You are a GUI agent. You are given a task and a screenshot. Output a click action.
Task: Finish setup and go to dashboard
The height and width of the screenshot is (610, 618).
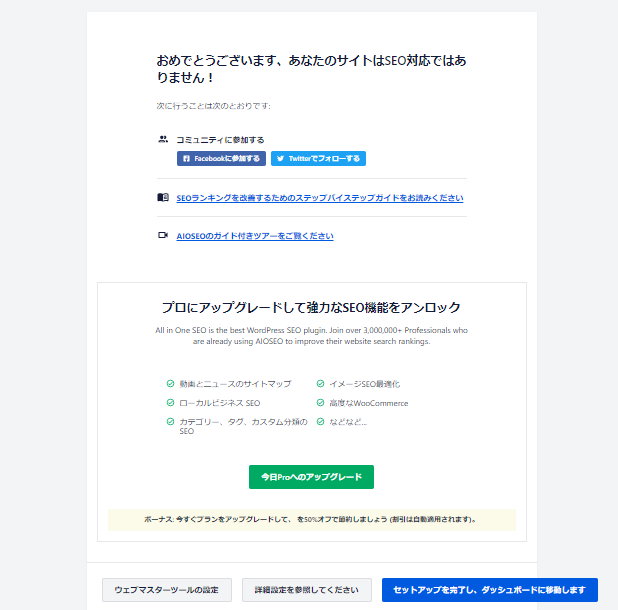(x=489, y=590)
